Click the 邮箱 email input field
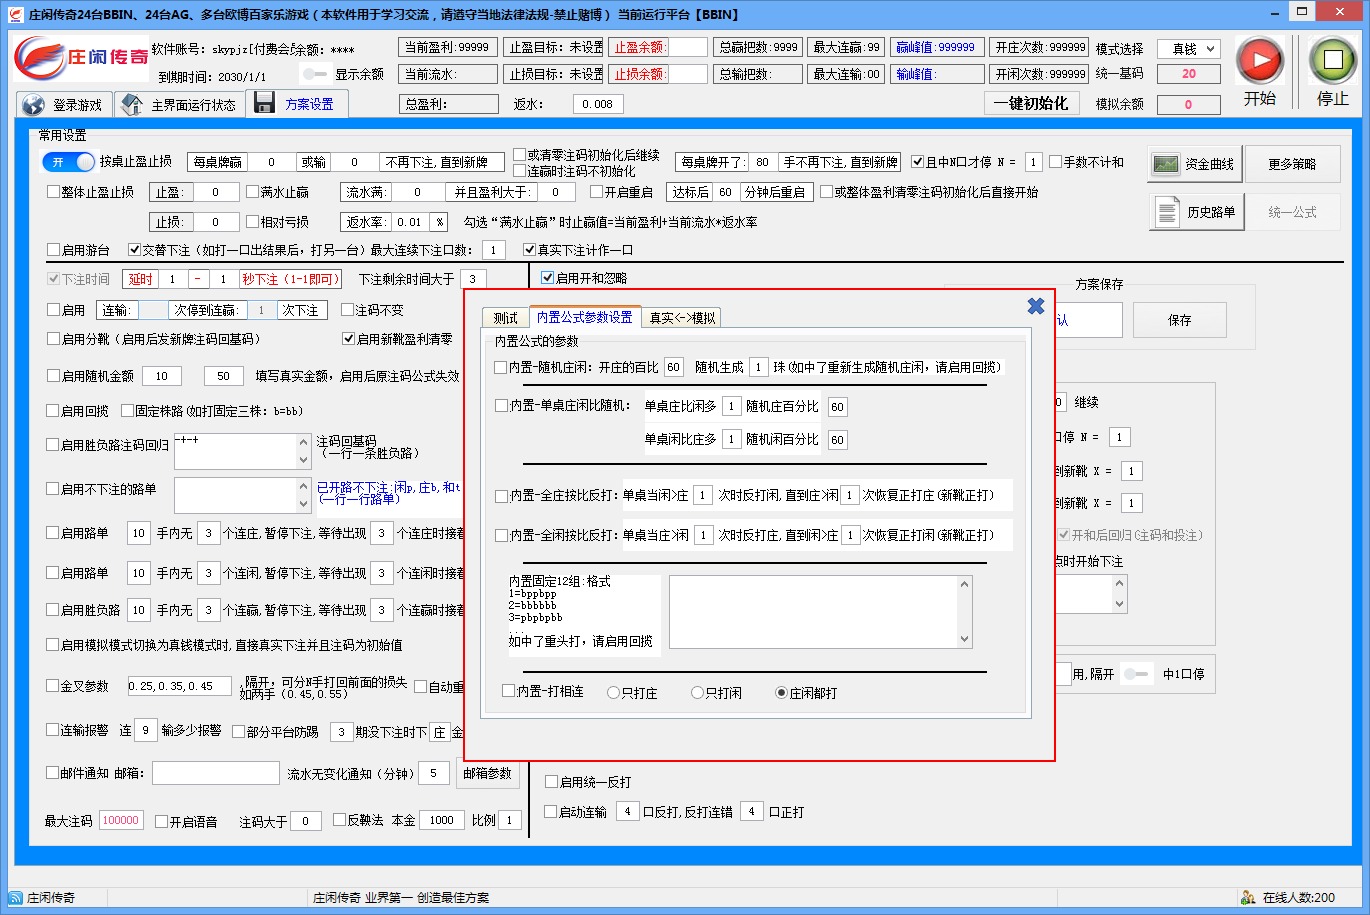 [215, 773]
